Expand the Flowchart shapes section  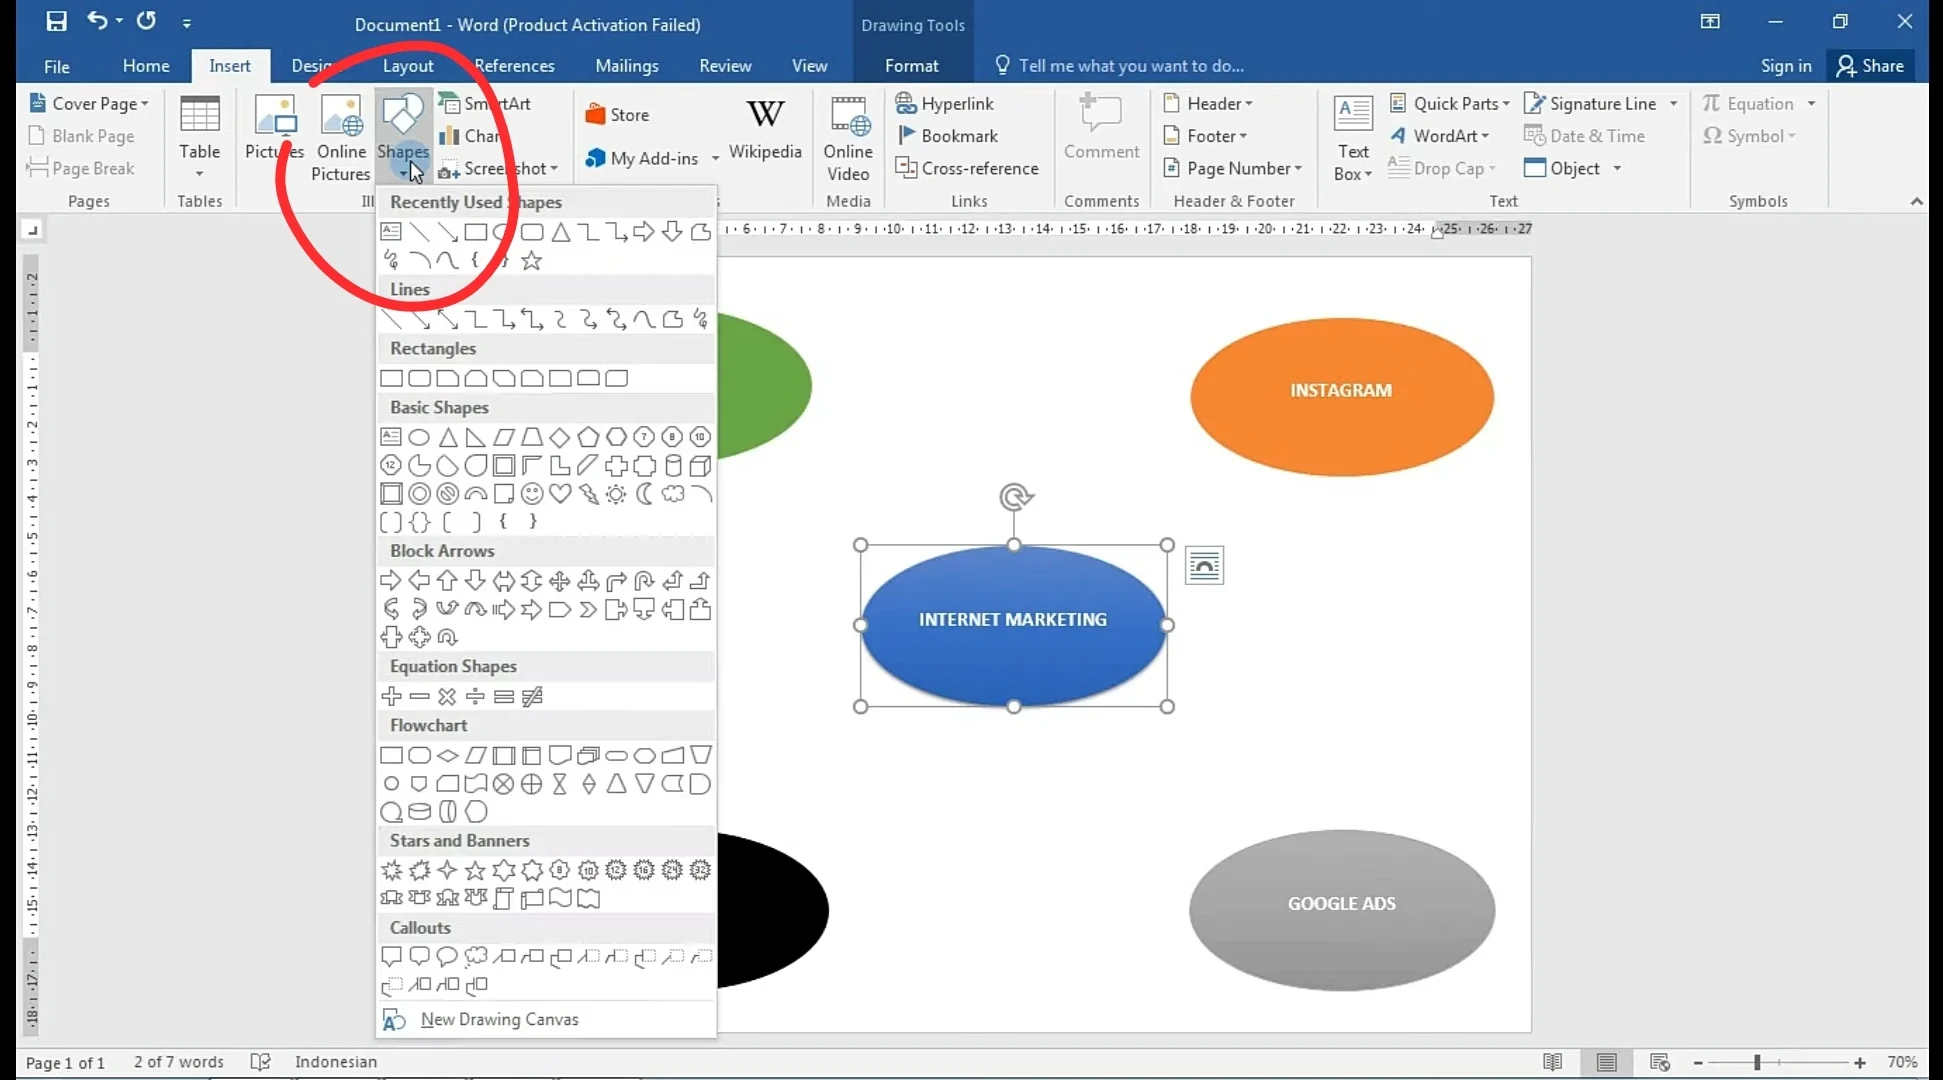428,725
